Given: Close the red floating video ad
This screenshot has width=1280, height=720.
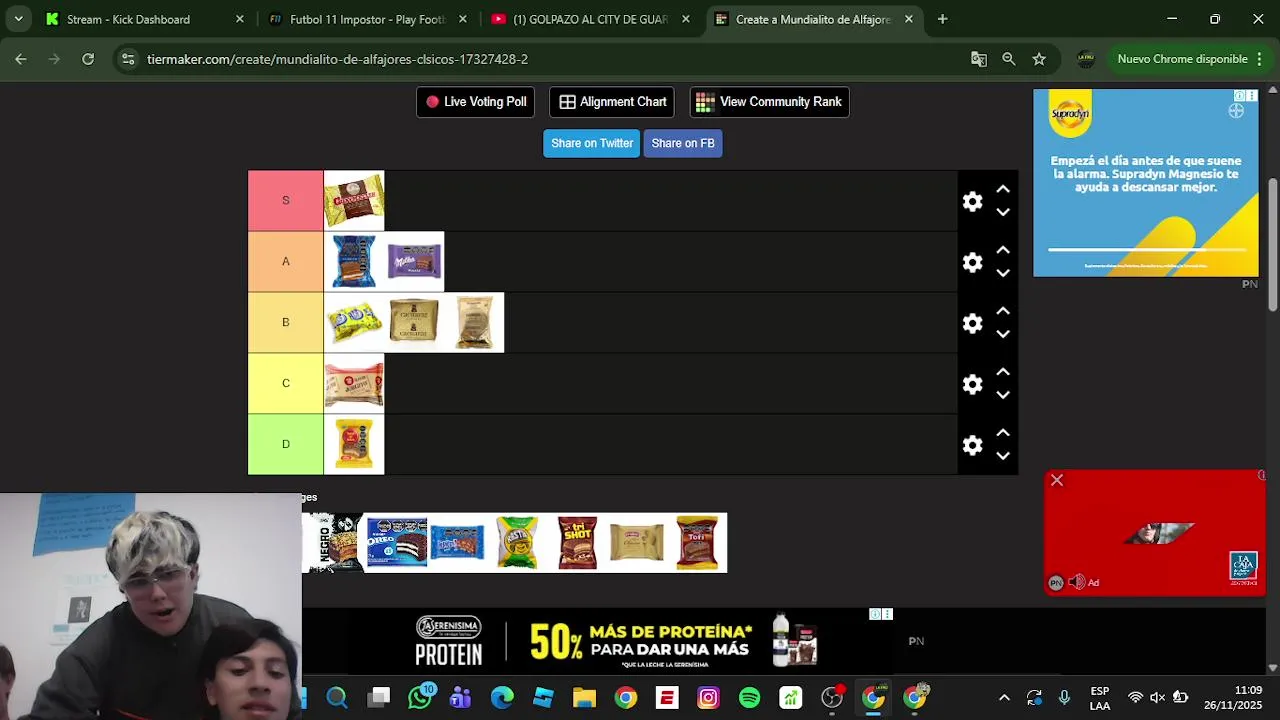Looking at the screenshot, I should tap(1056, 481).
